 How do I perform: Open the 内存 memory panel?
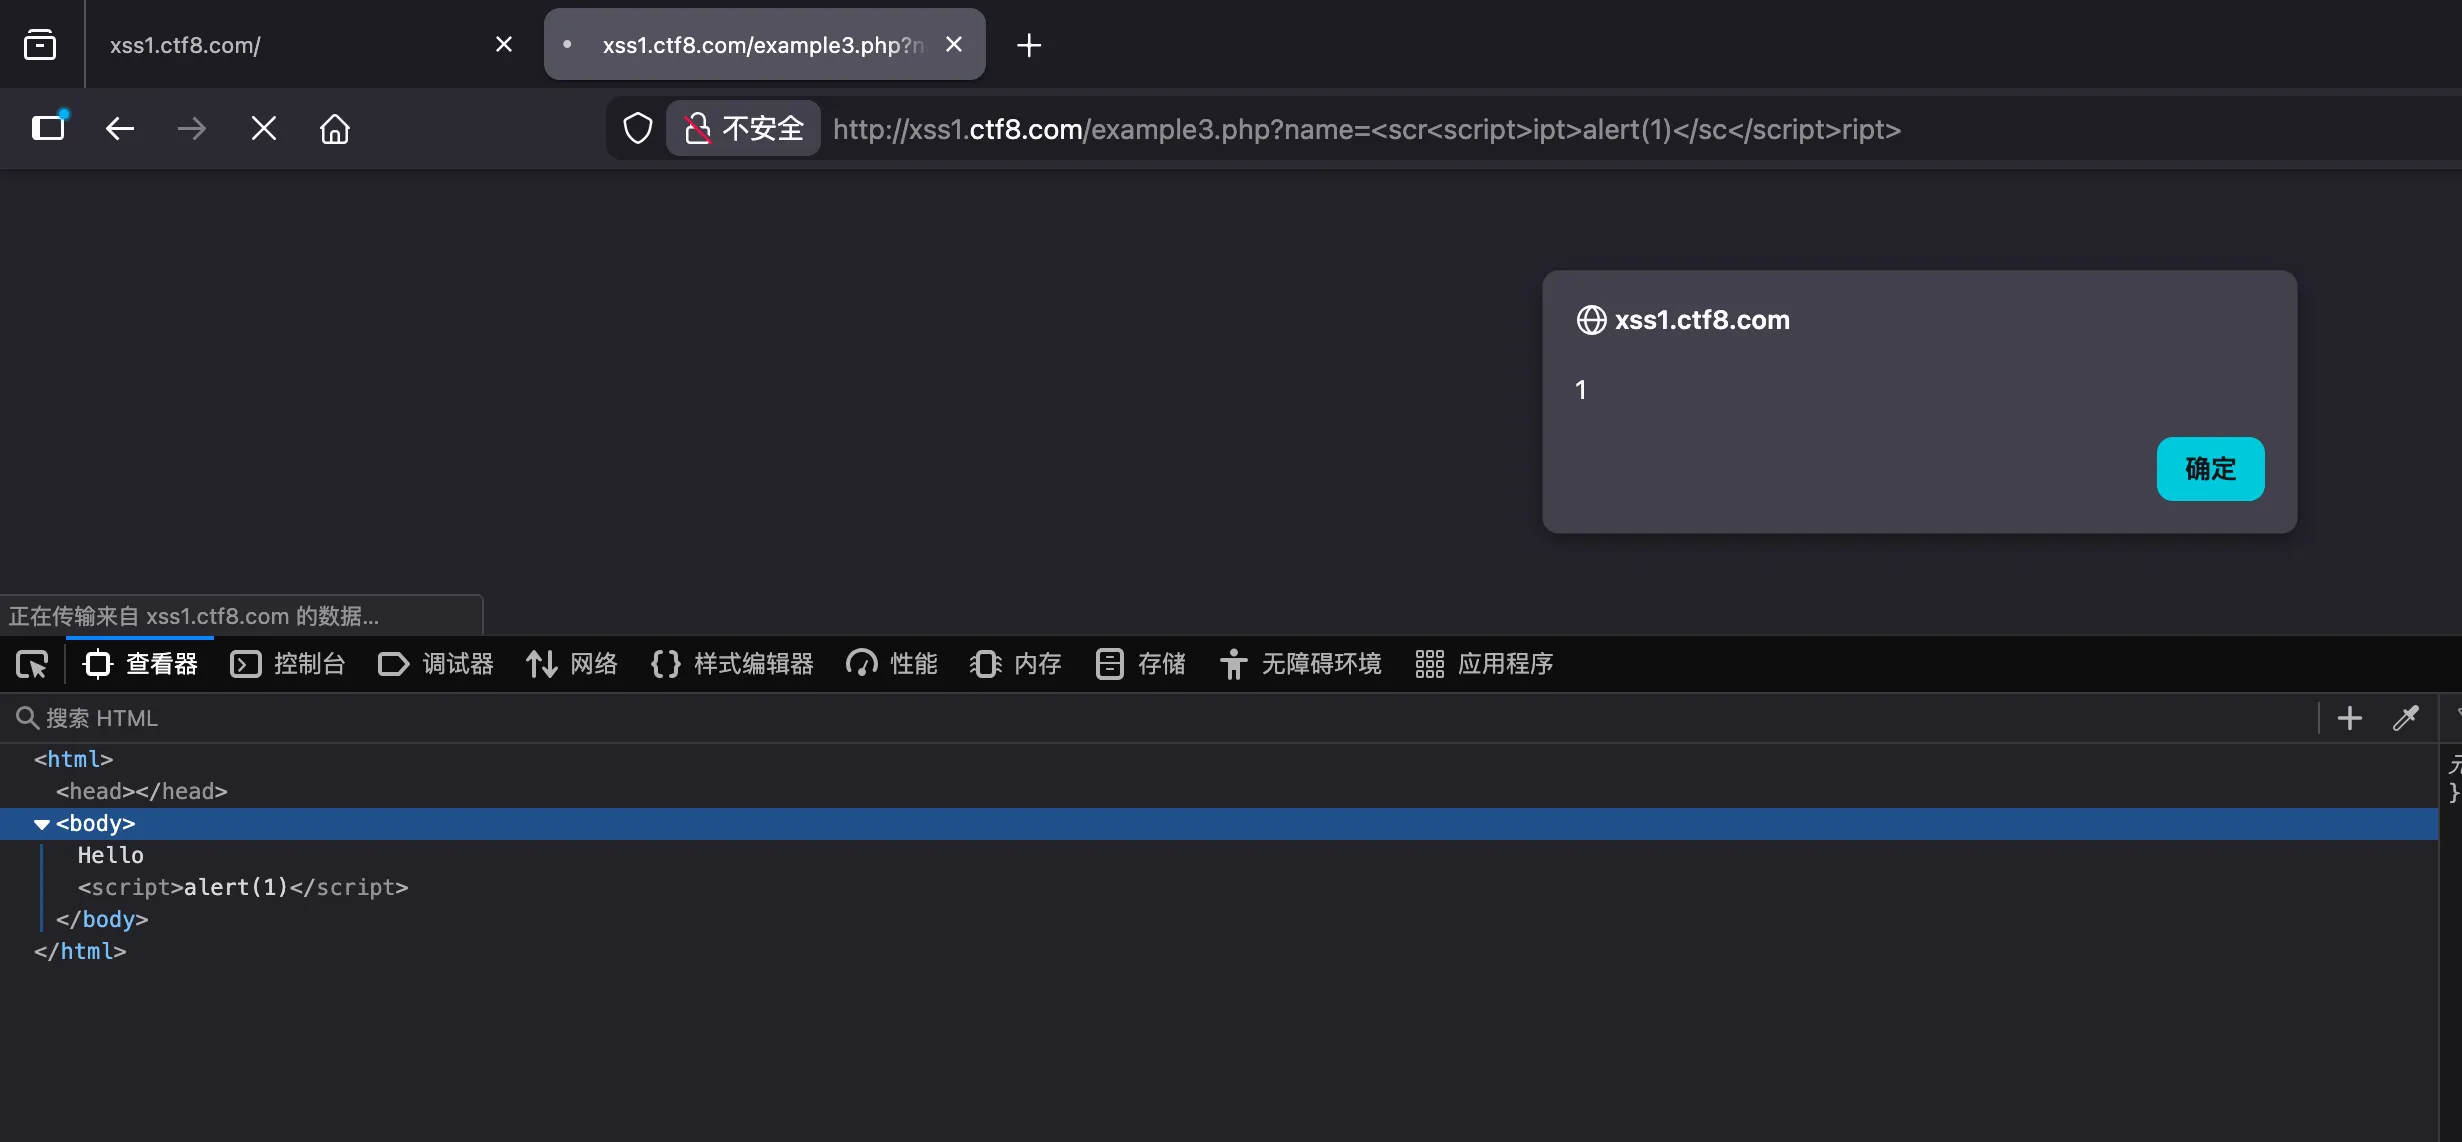click(x=1016, y=664)
